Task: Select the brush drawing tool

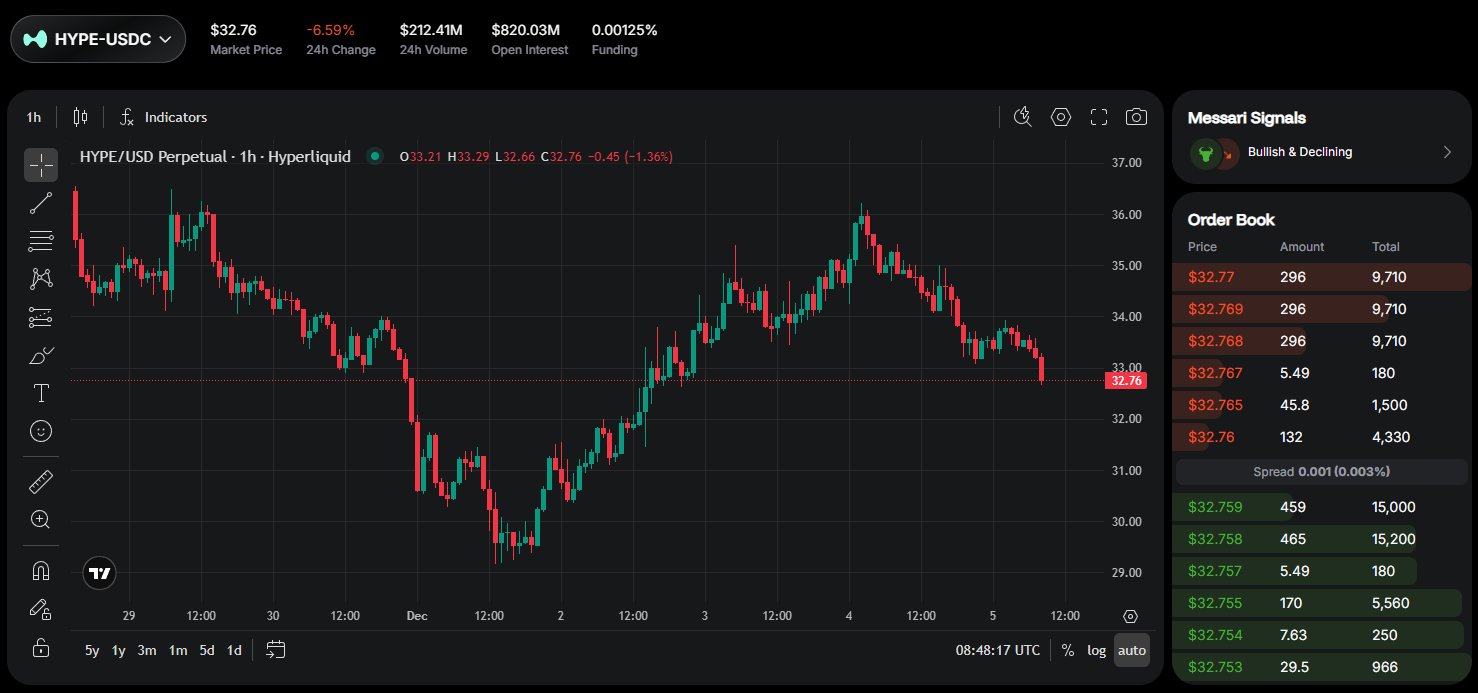Action: 41,355
